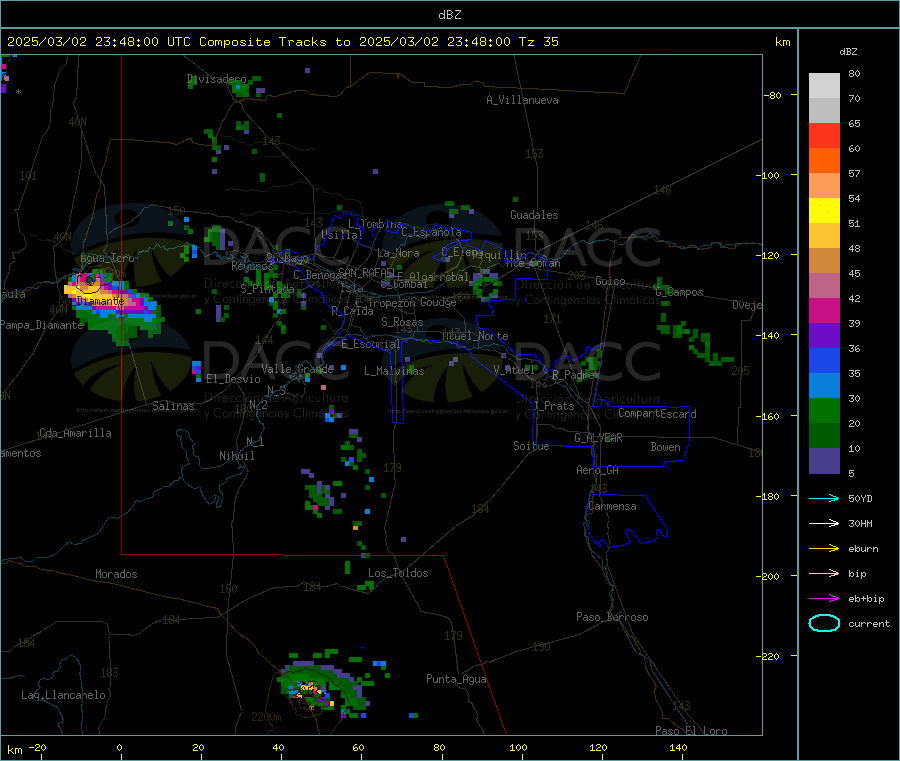Click the -80 km vertical axis tick

click(772, 95)
